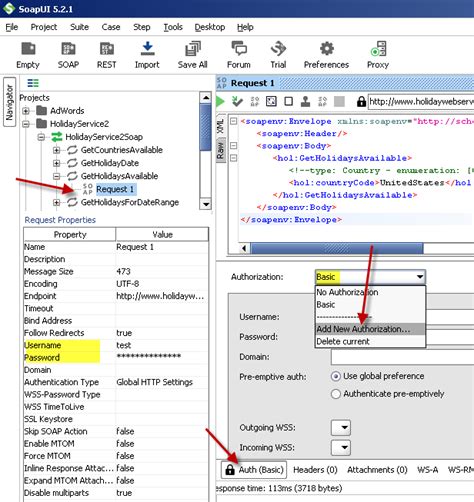Open Preferences via the gear icon
This screenshot has width=474, height=502.
[327, 49]
